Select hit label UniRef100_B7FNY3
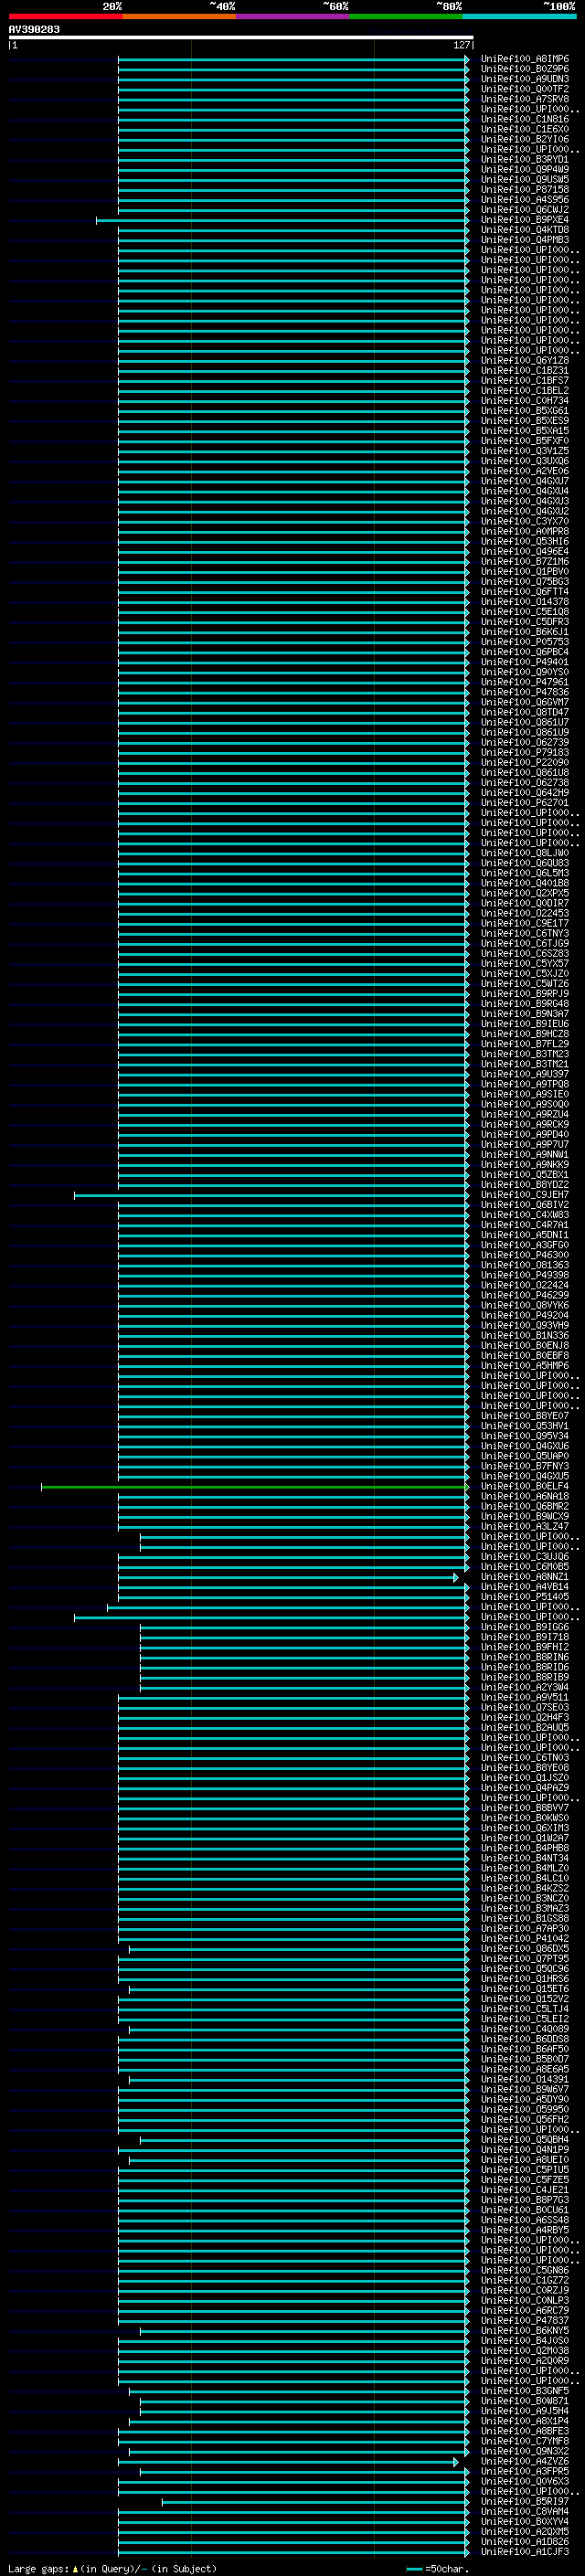The image size is (585, 2576). click(524, 1466)
